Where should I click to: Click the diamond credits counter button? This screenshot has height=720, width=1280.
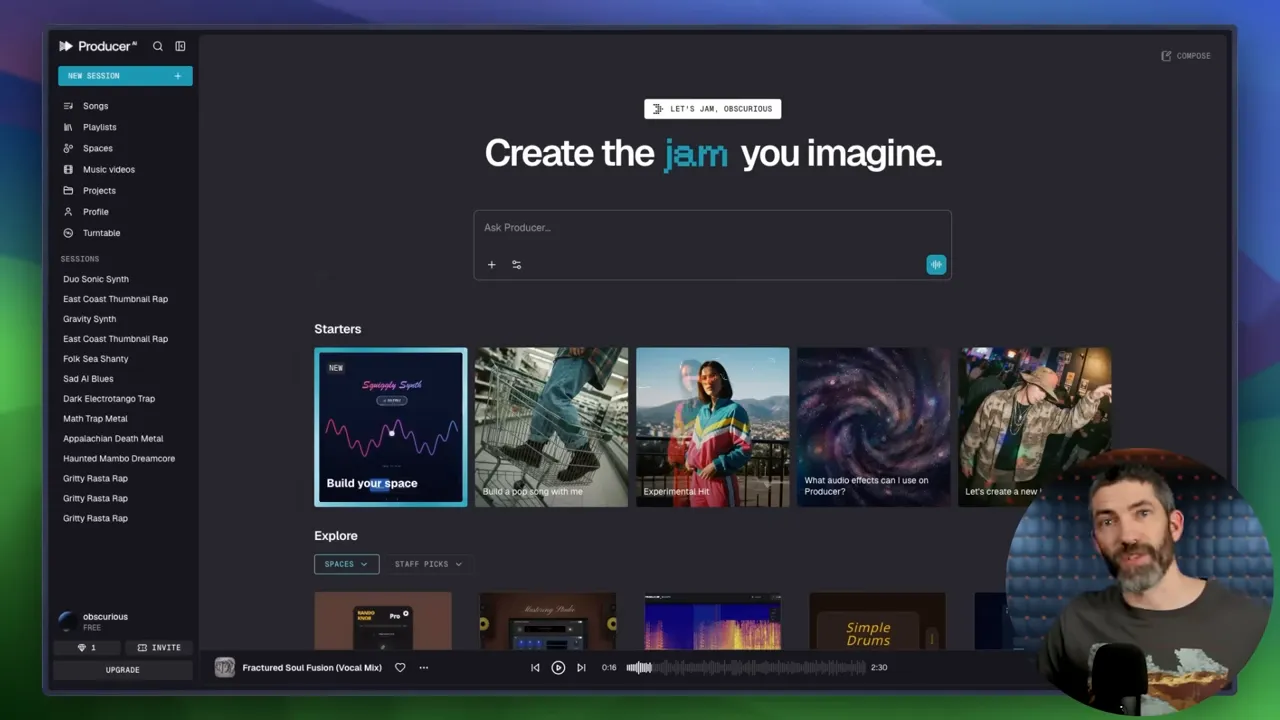[x=88, y=648]
